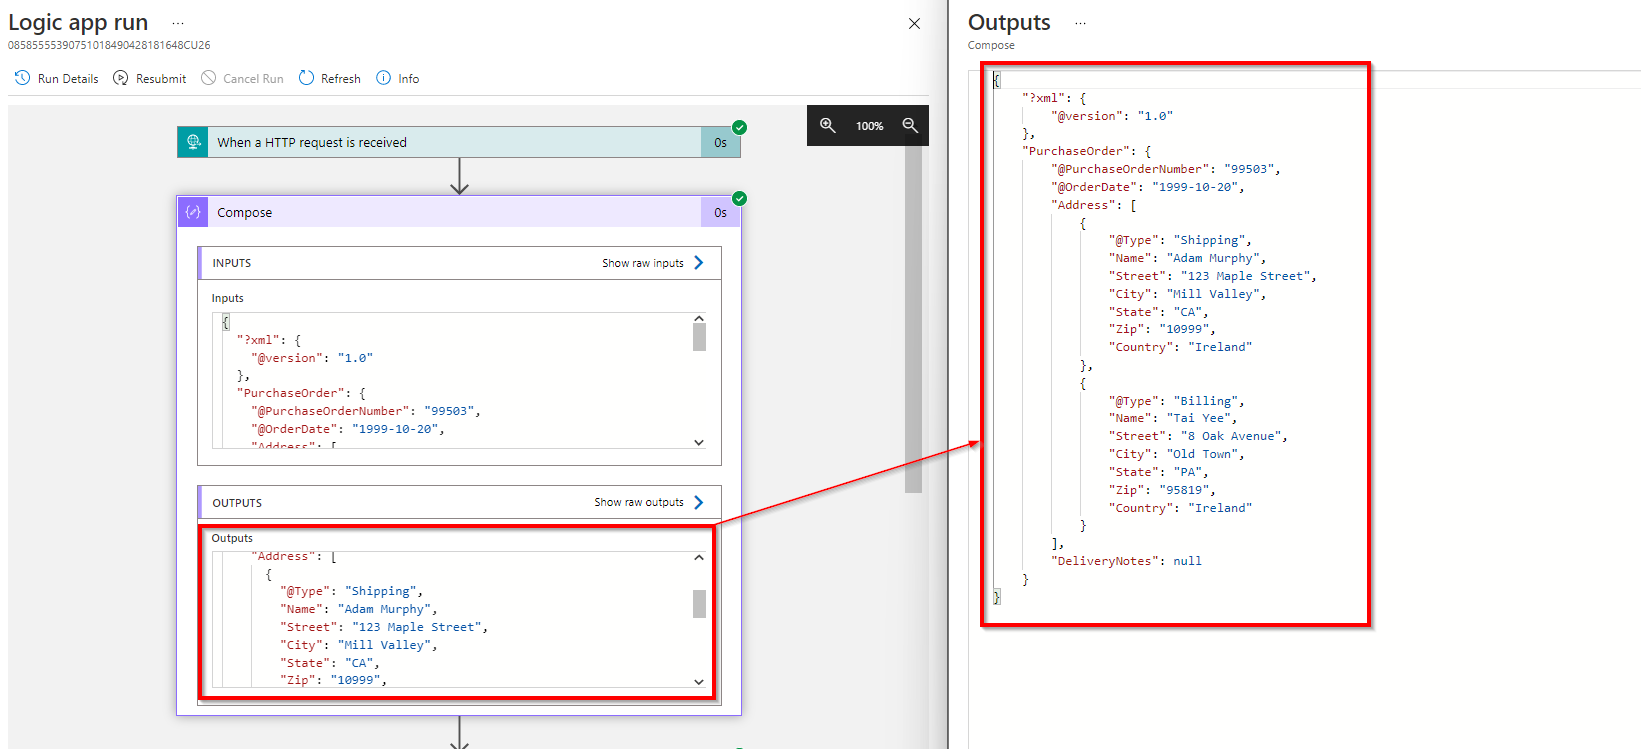The image size is (1641, 749).
Task: Click "@Type": "Billing" line in Outputs pane
Action: pos(1176,401)
